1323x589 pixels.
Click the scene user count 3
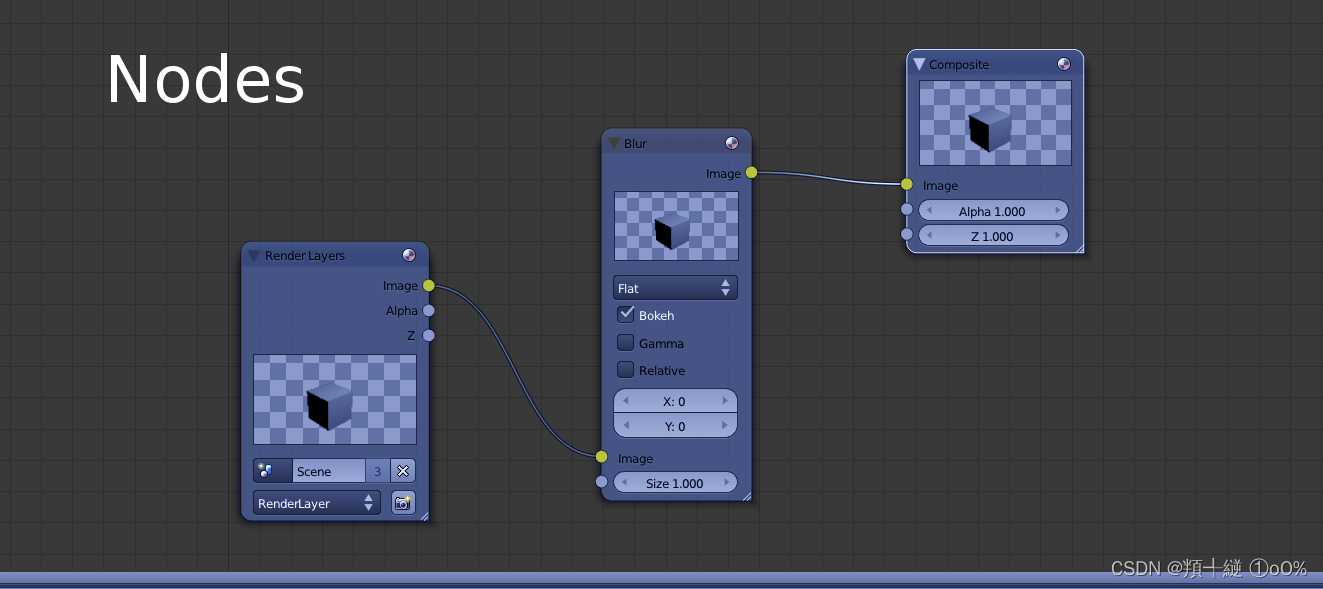pyautogui.click(x=377, y=471)
